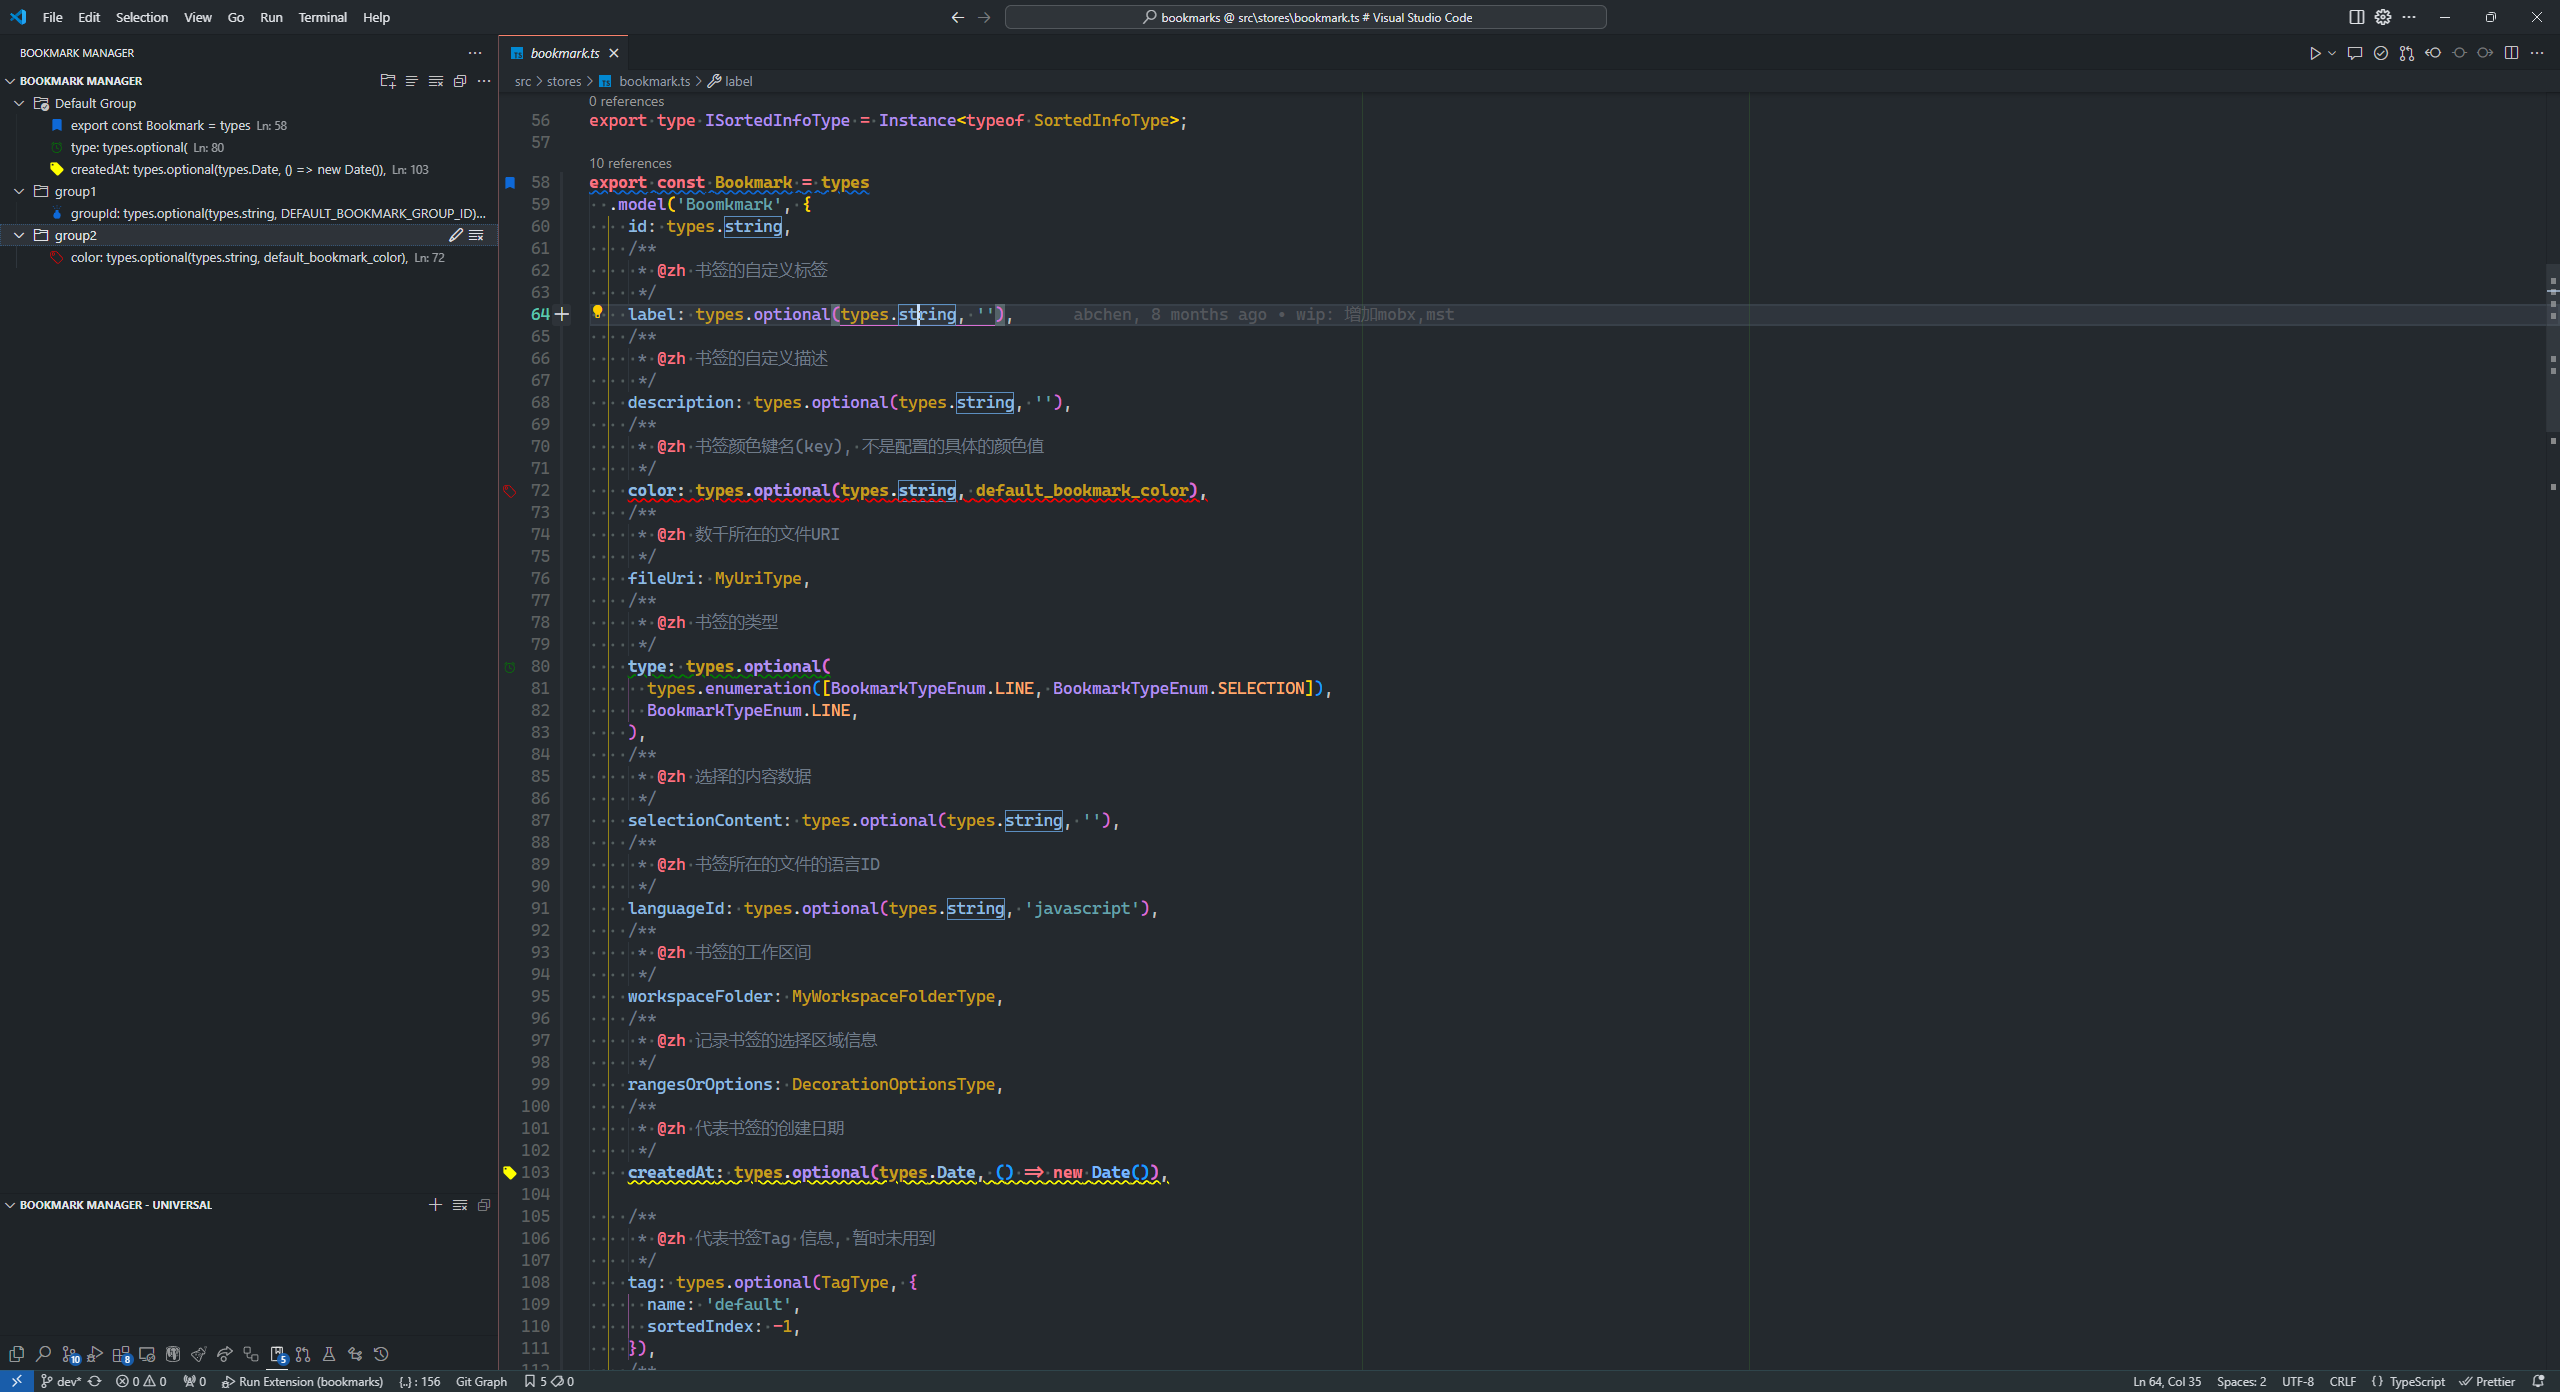The image size is (2560, 1392).
Task: Click Run Extension (bookmarks) in status bar
Action: pos(302,1381)
